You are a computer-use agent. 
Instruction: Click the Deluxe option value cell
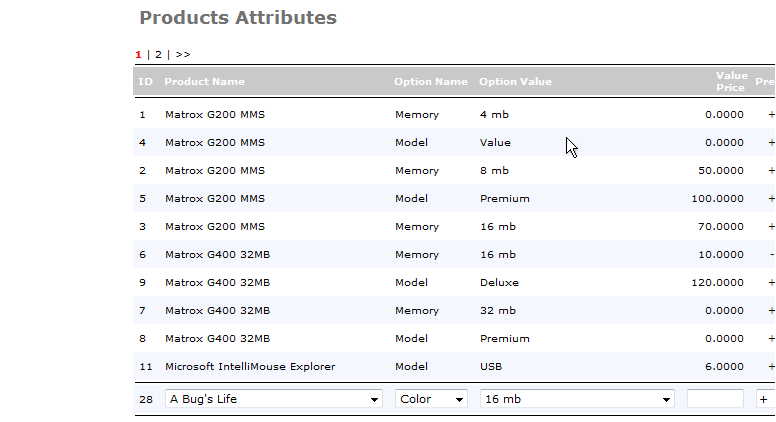point(499,283)
